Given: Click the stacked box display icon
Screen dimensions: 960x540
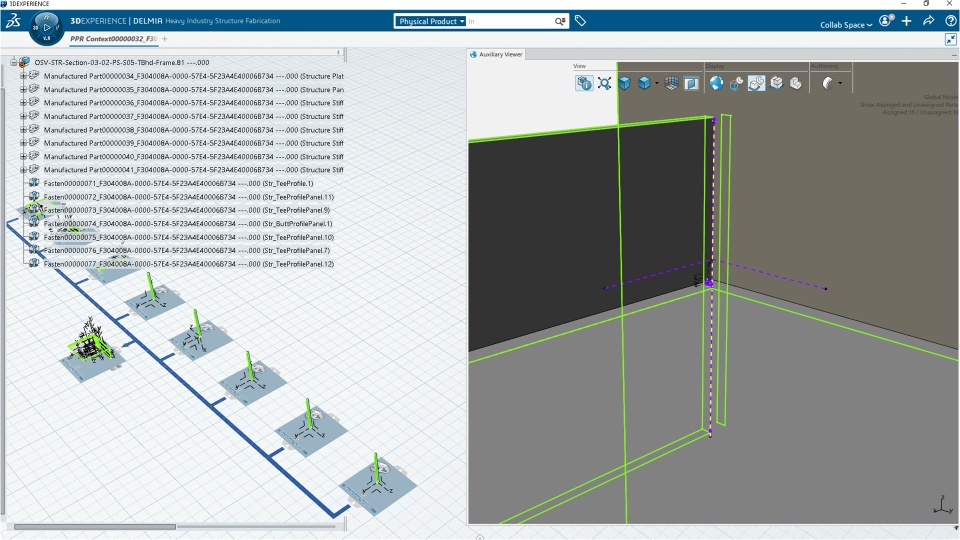Looking at the screenshot, I should point(776,83).
